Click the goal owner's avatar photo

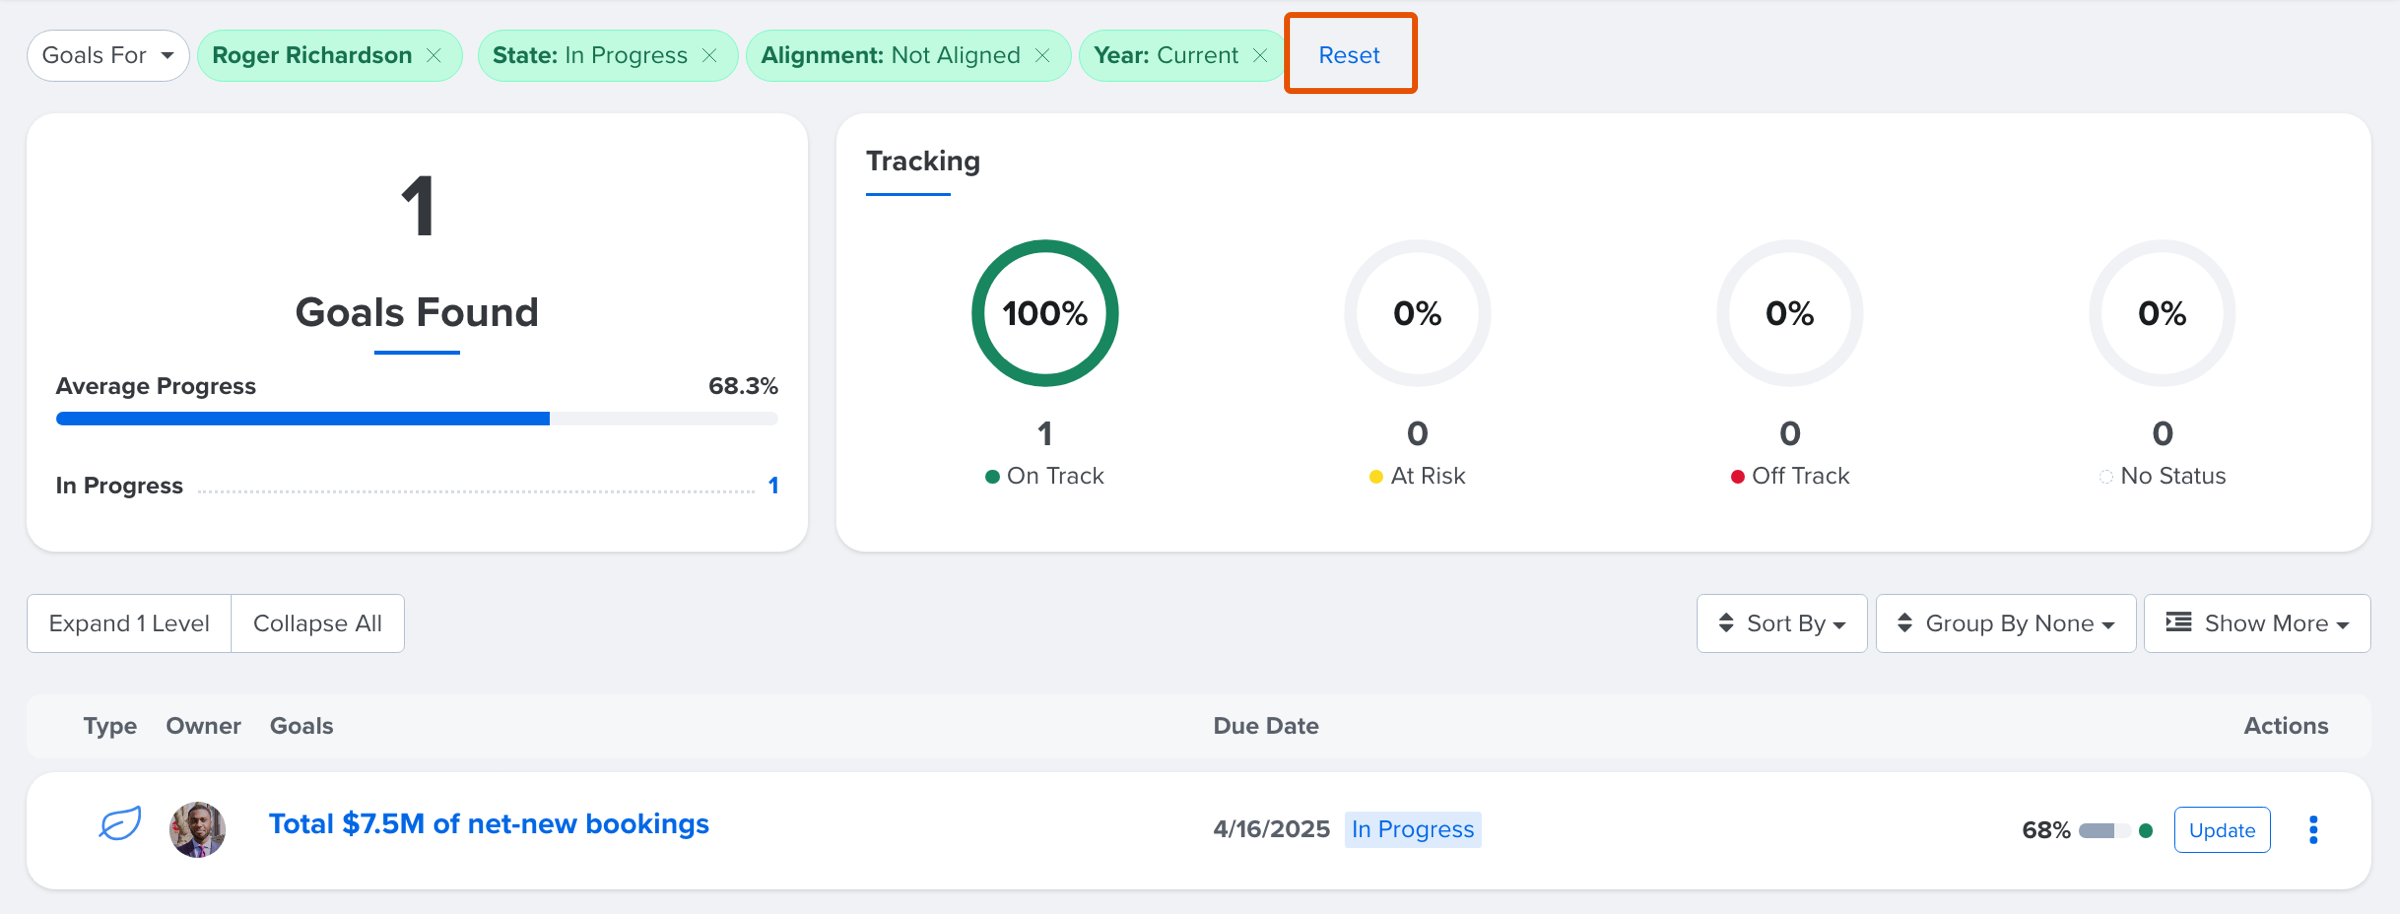click(x=198, y=830)
